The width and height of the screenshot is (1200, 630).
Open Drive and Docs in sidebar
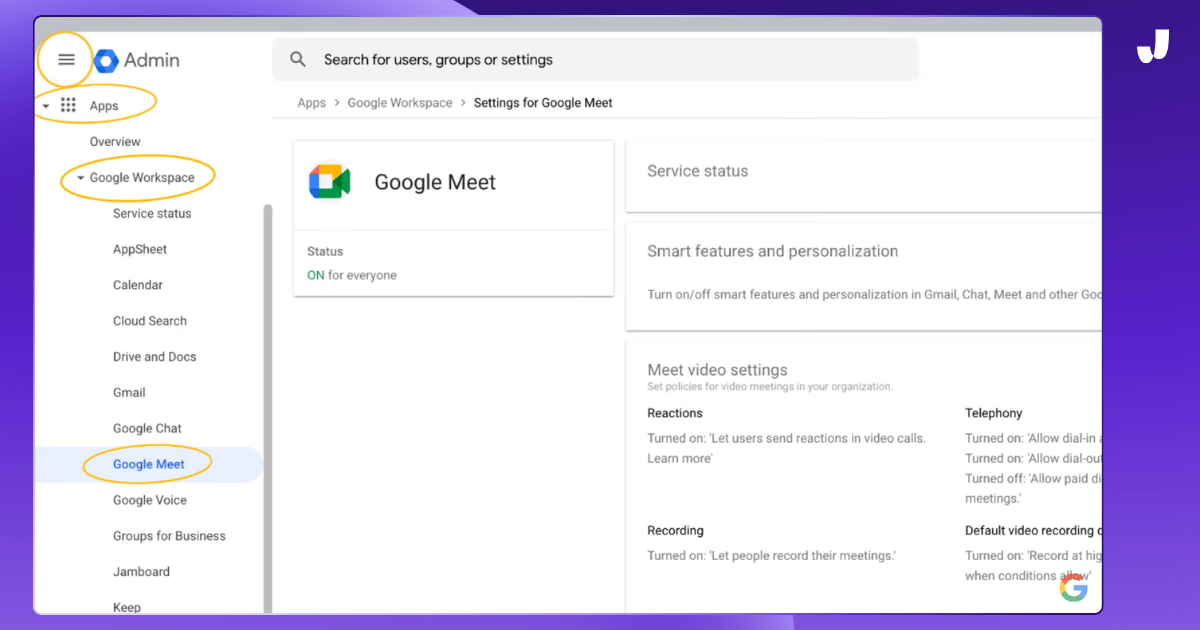point(155,357)
